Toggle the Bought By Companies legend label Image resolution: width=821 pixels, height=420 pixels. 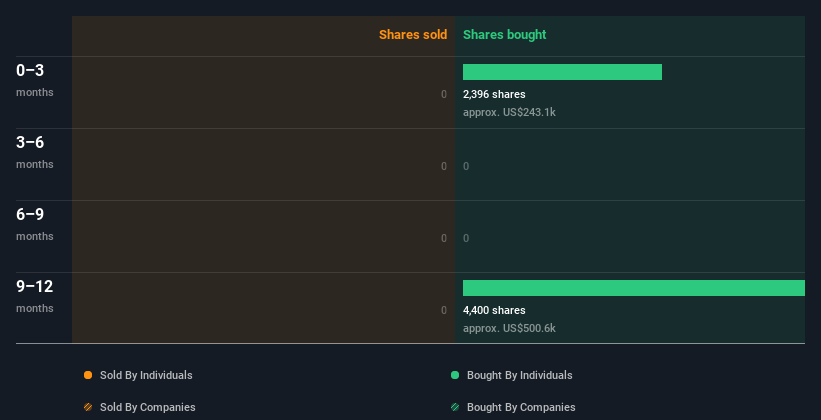pyautogui.click(x=521, y=407)
